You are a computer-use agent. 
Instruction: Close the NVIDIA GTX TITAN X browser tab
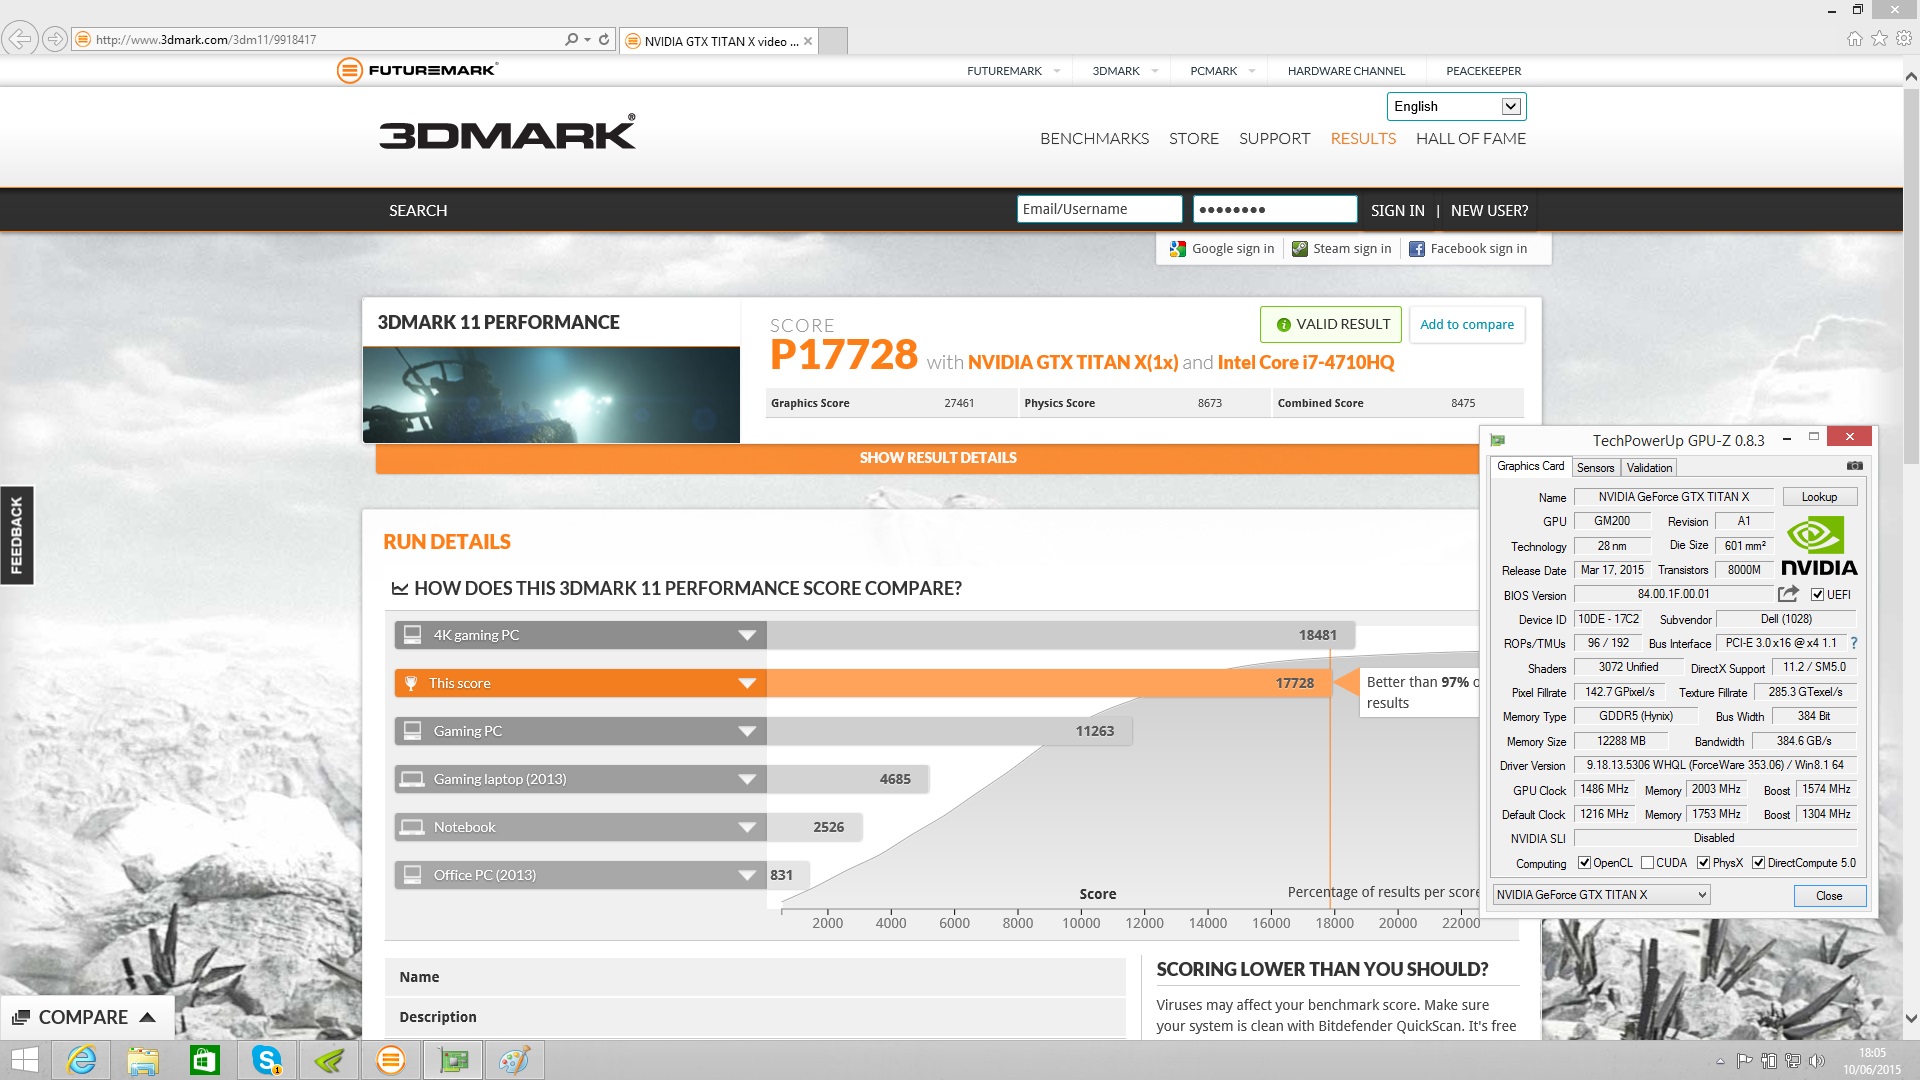[808, 41]
